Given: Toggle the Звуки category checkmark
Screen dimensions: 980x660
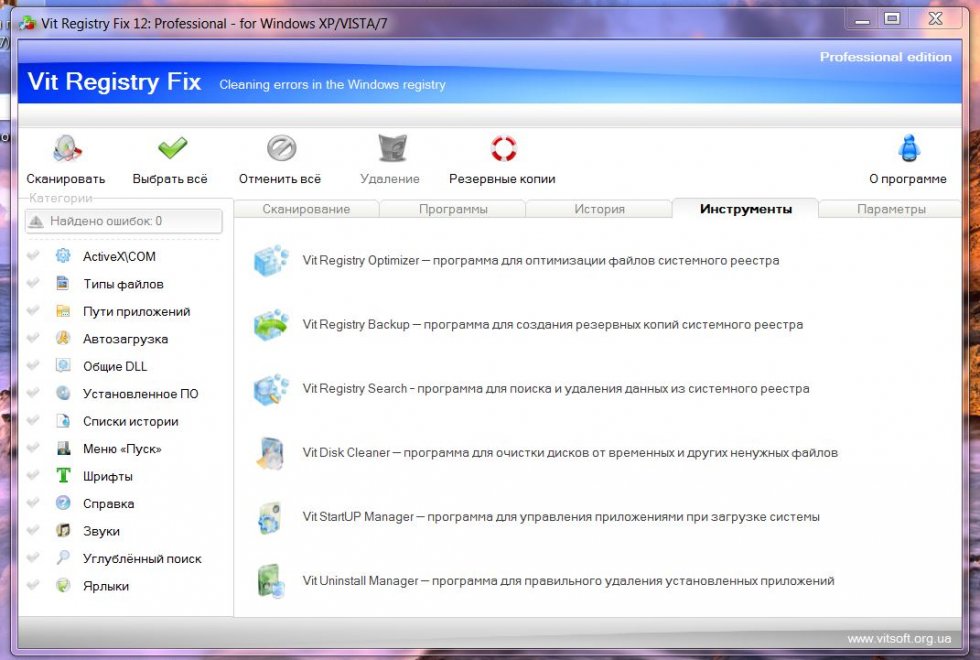Looking at the screenshot, I should (33, 530).
